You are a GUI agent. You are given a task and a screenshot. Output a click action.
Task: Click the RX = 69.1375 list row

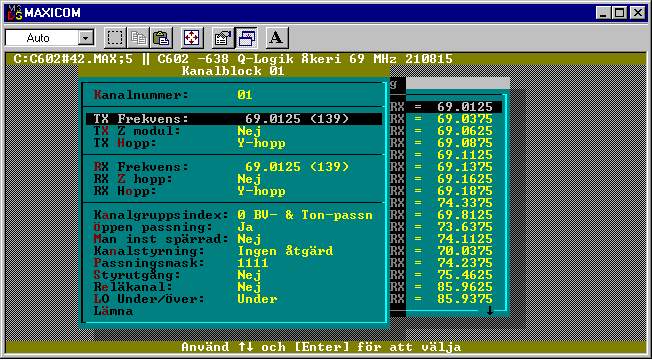click(446, 167)
